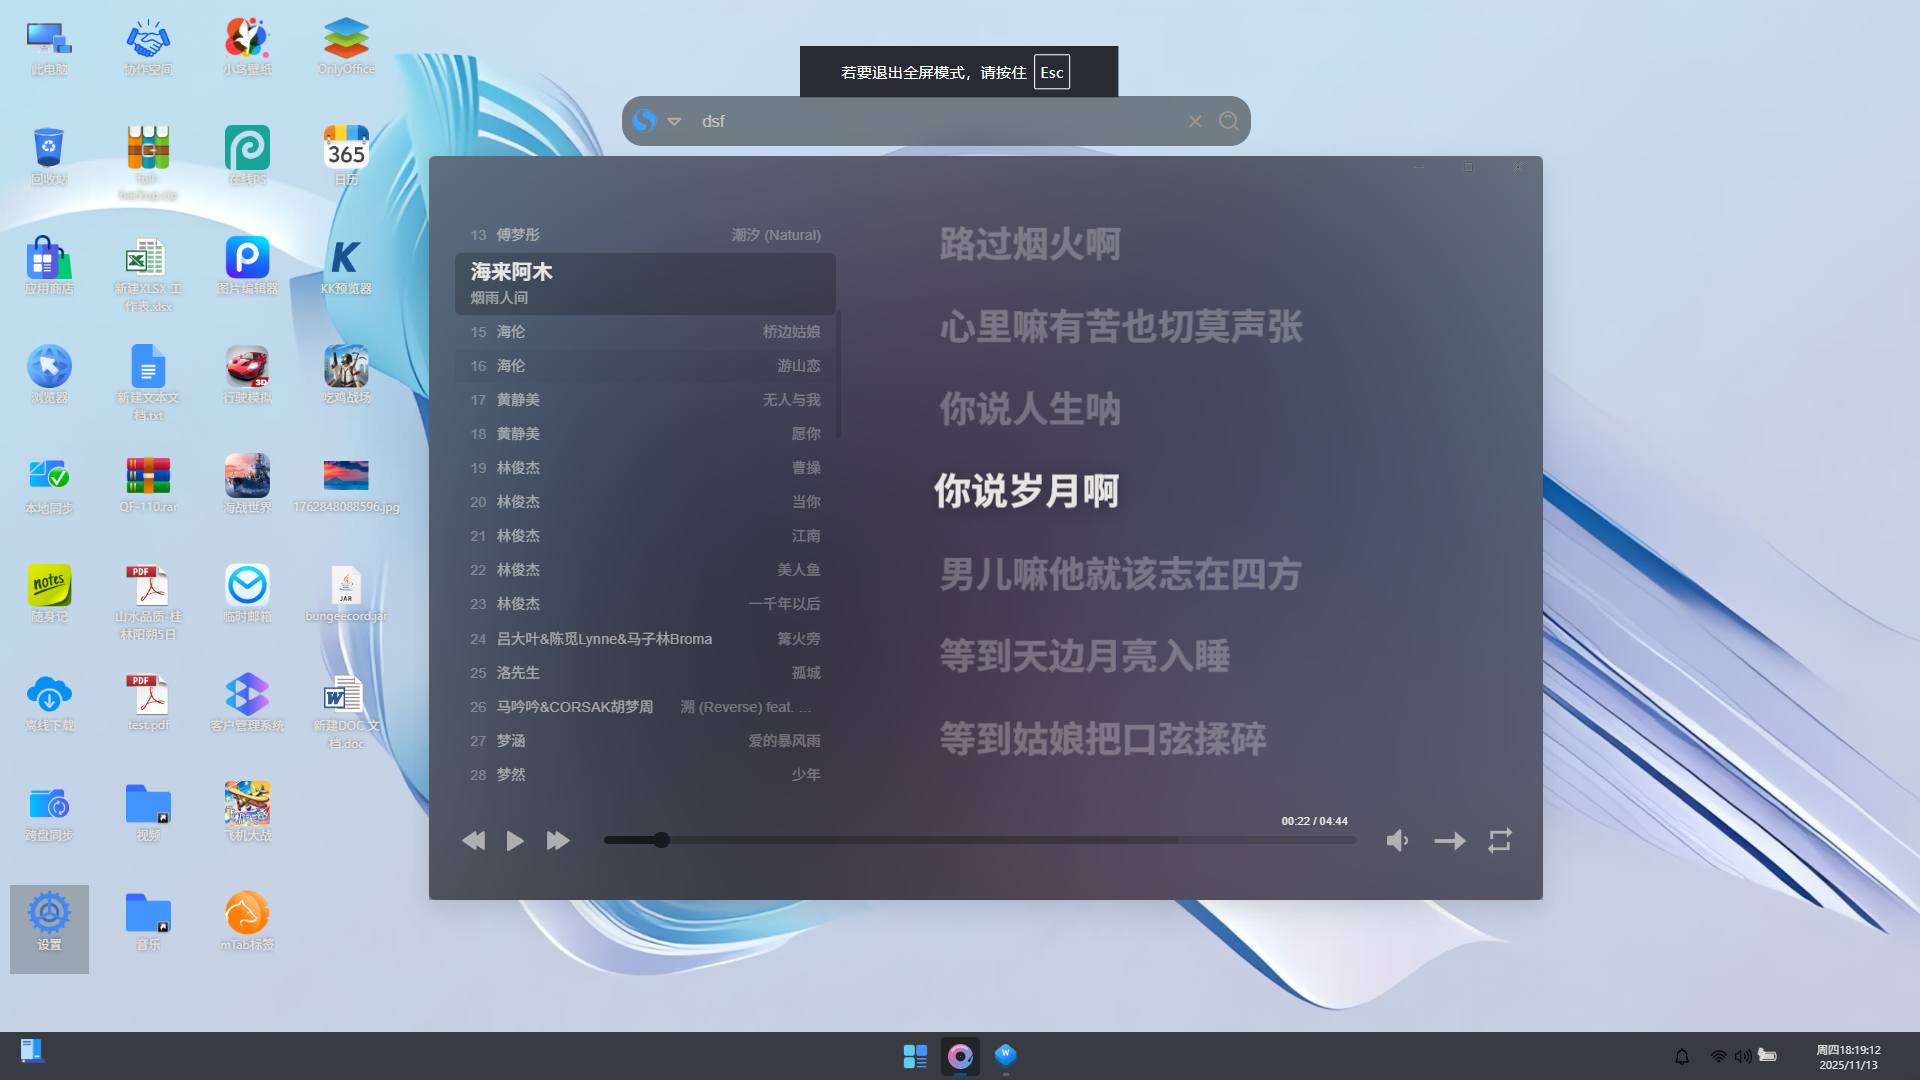Select 桥边姑娘 by 海伦 from the playlist
The width and height of the screenshot is (1920, 1080).
point(645,331)
